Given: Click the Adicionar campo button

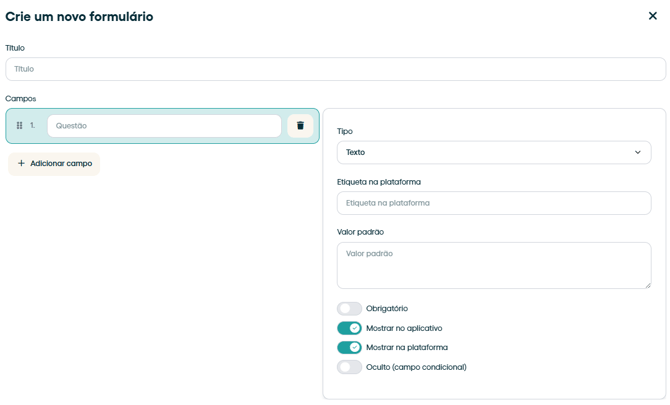Looking at the screenshot, I should pyautogui.click(x=55, y=164).
